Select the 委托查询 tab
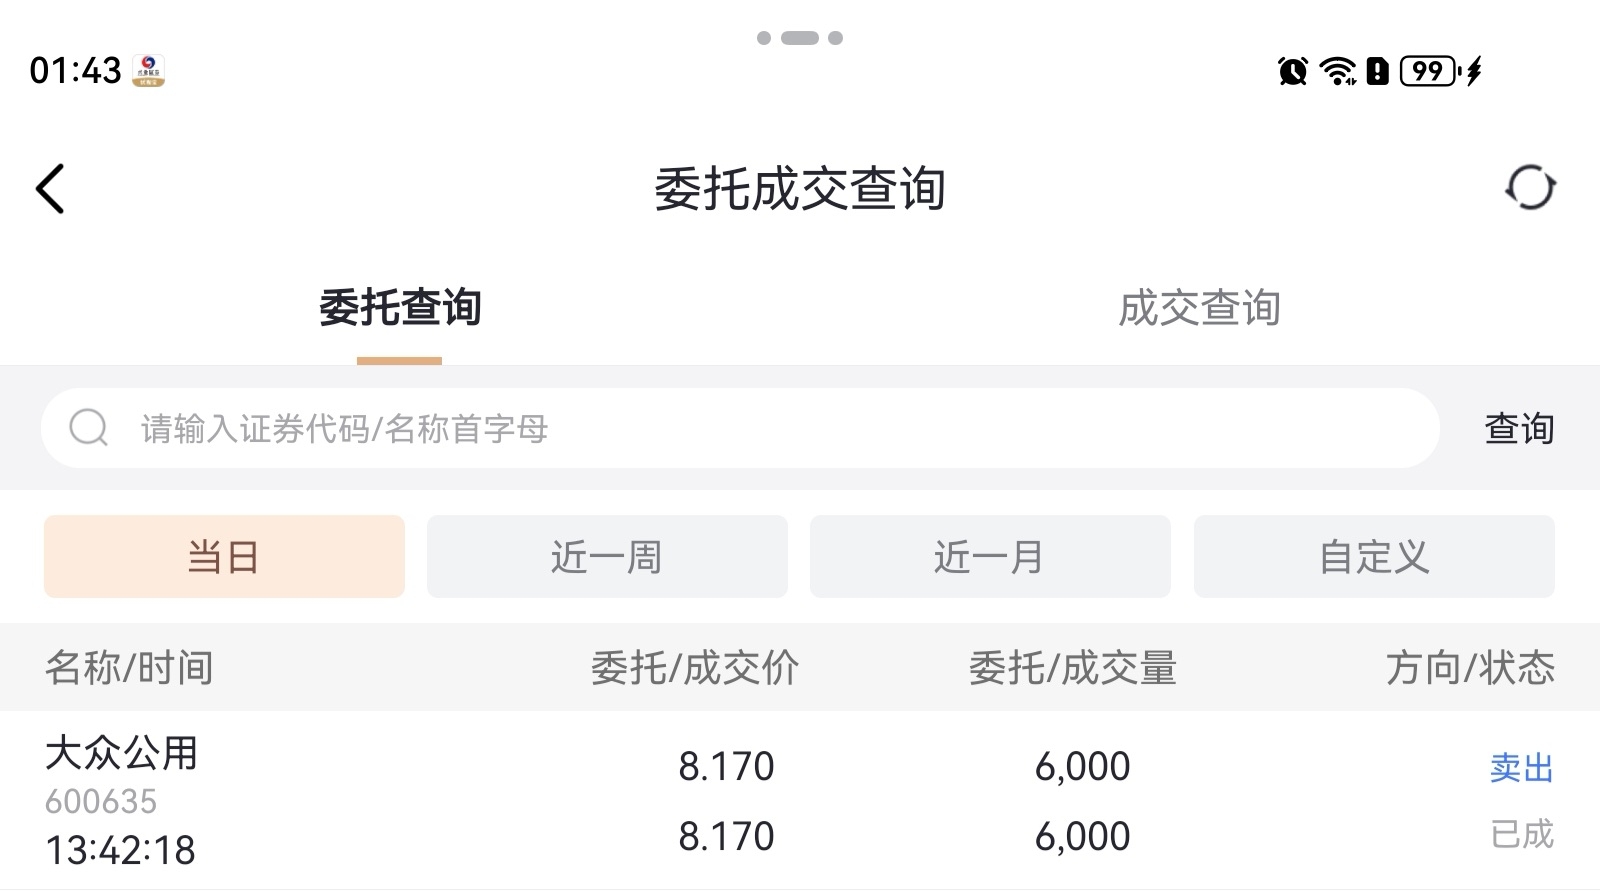 point(400,308)
